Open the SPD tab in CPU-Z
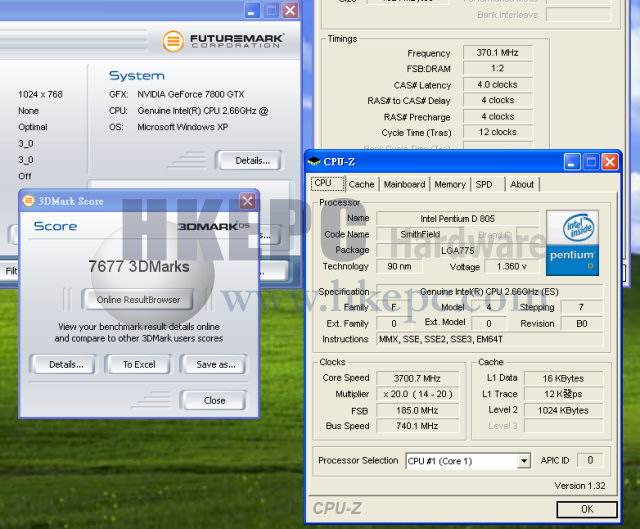This screenshot has height=529, width=640. click(484, 184)
